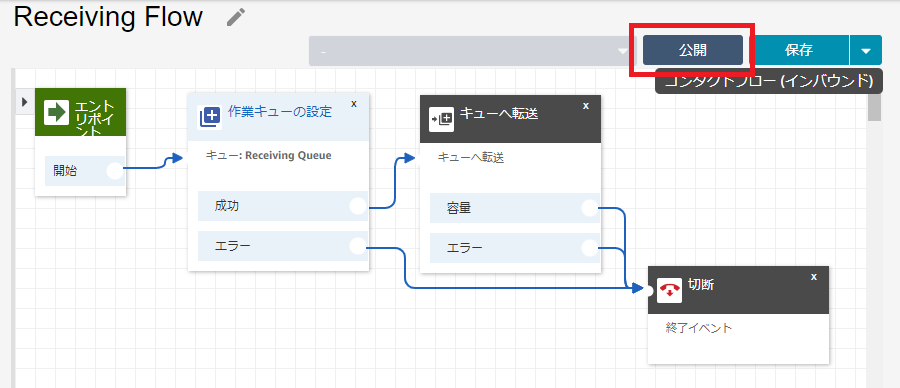Click the 作業キューの設定 エラー connector circle
Viewport: 900px width, 388px height.
point(358,246)
